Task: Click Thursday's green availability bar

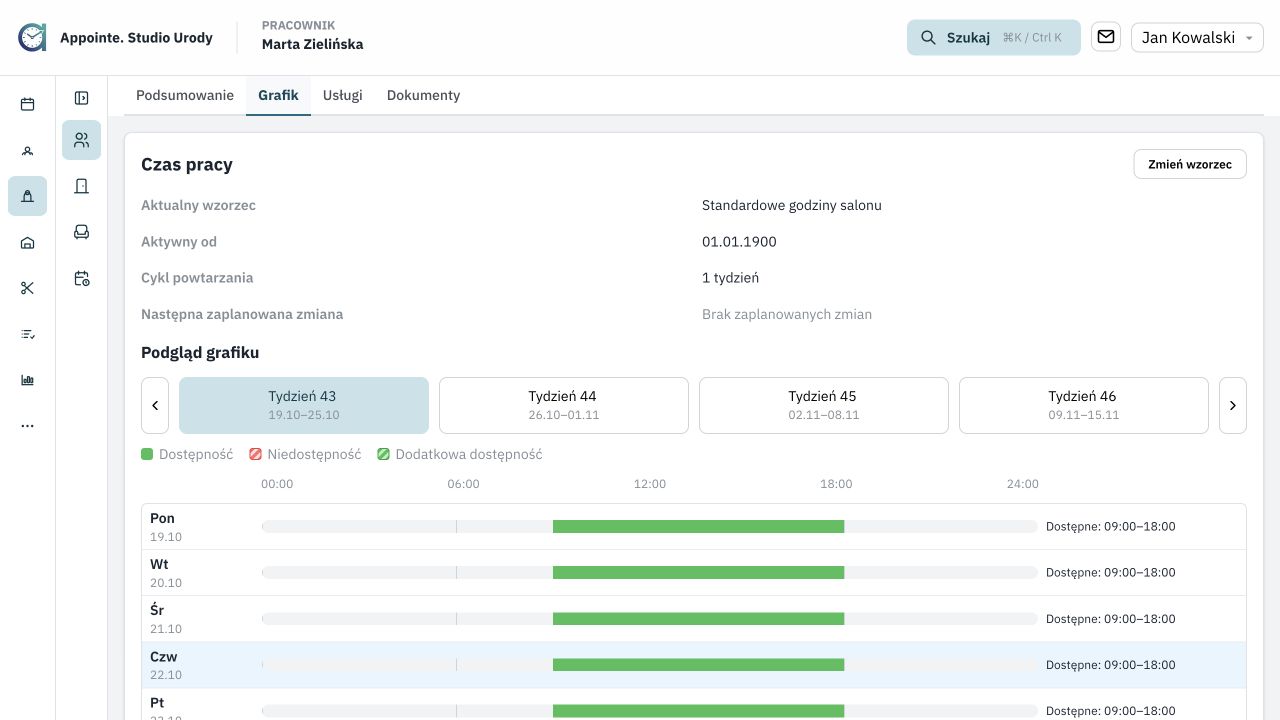Action: point(699,664)
